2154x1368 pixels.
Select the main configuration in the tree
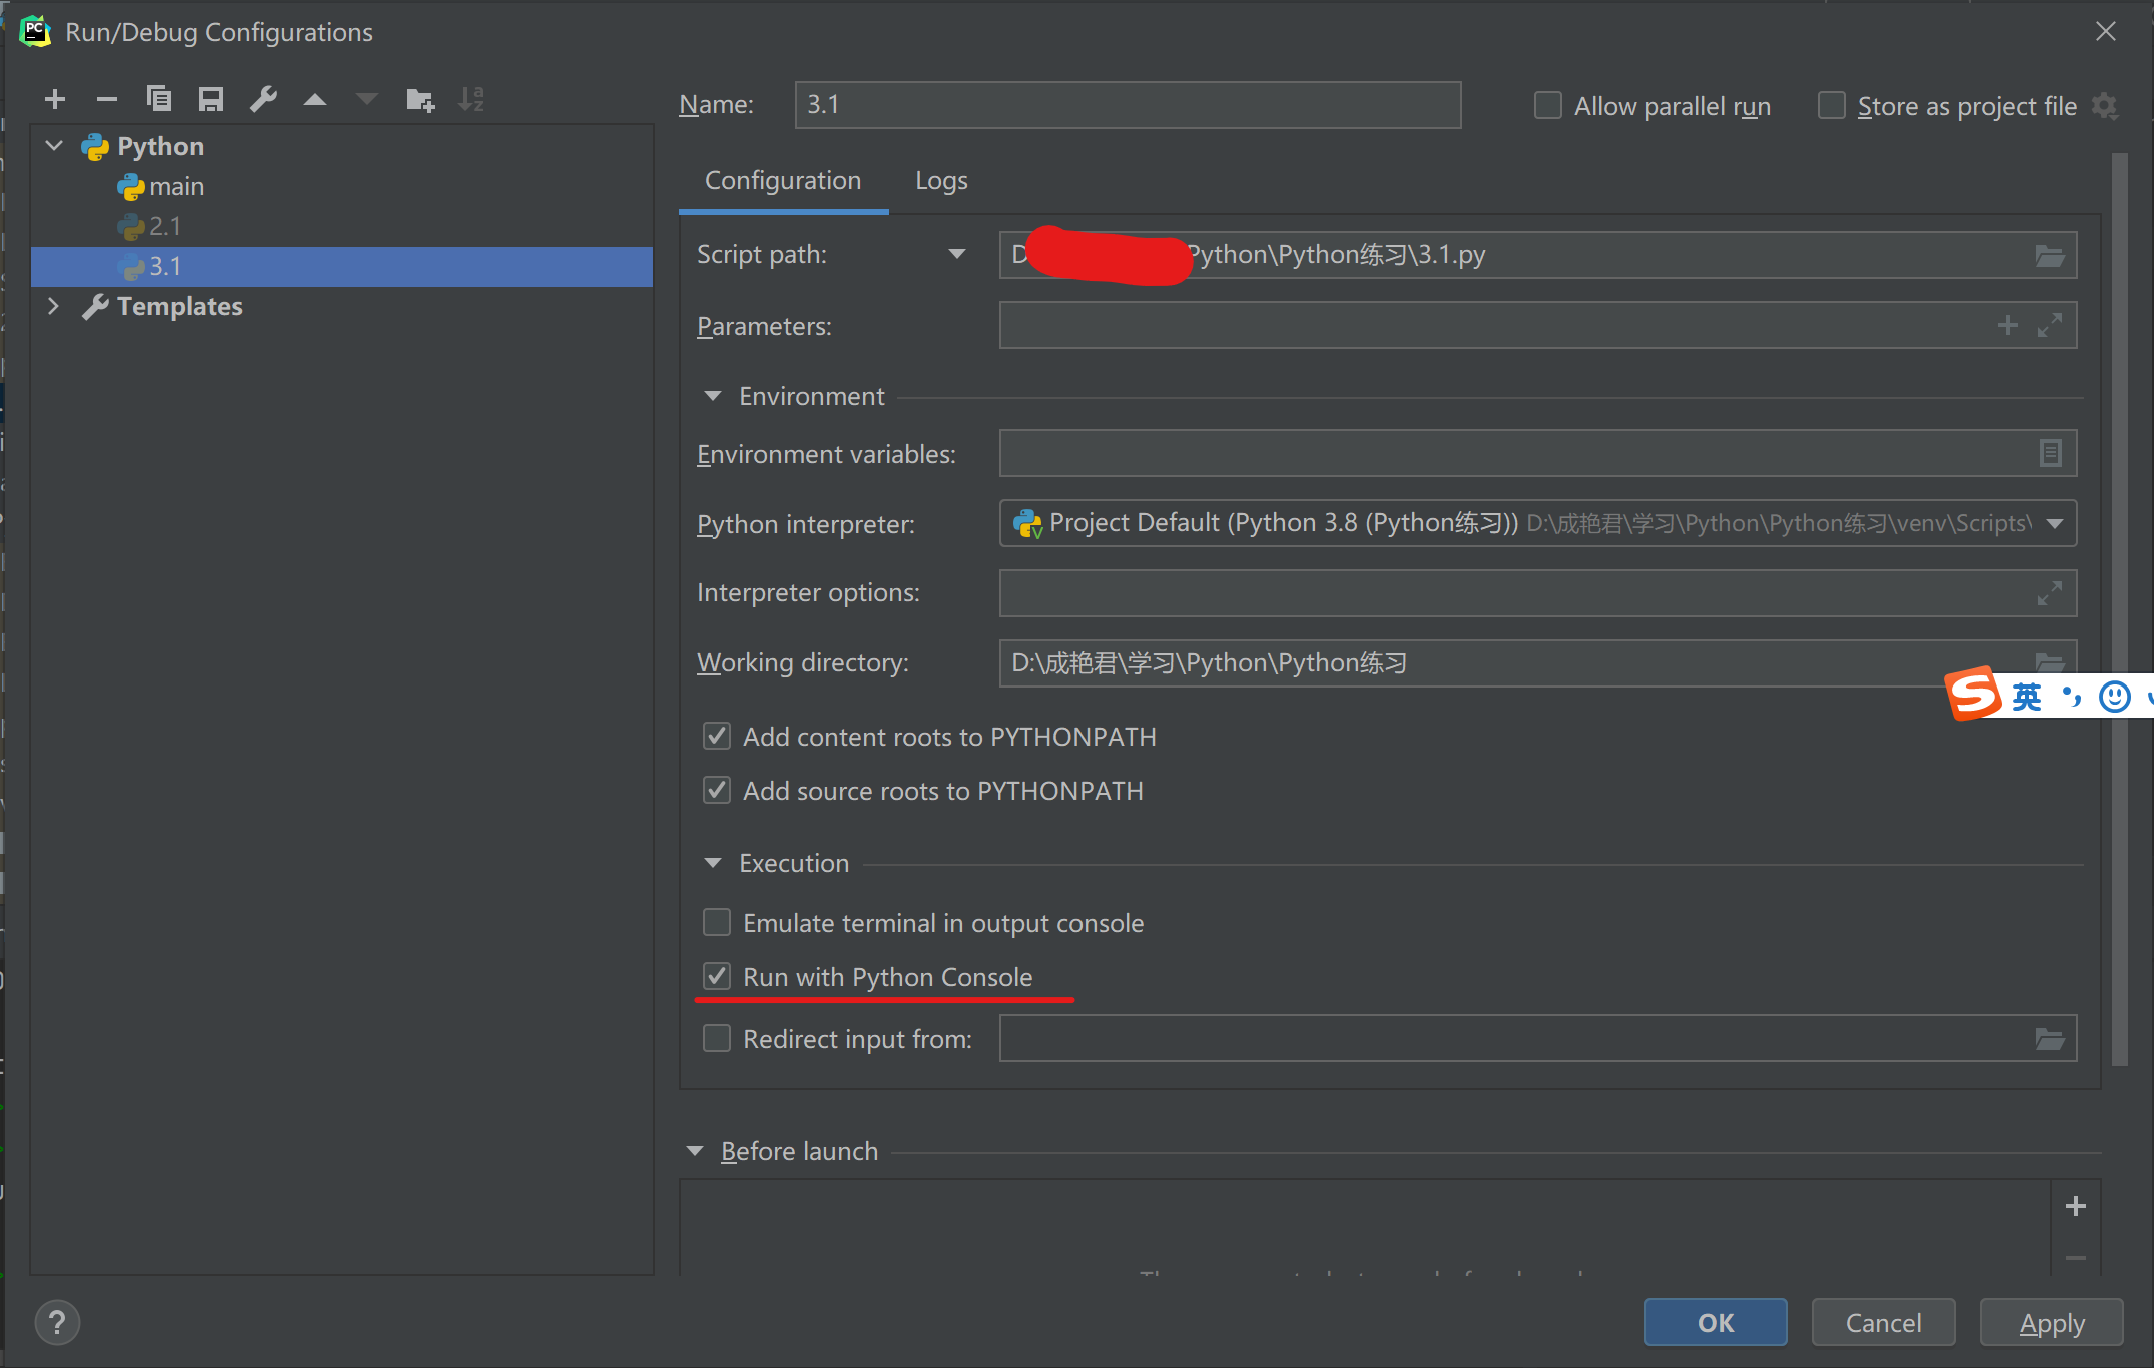pos(176,187)
